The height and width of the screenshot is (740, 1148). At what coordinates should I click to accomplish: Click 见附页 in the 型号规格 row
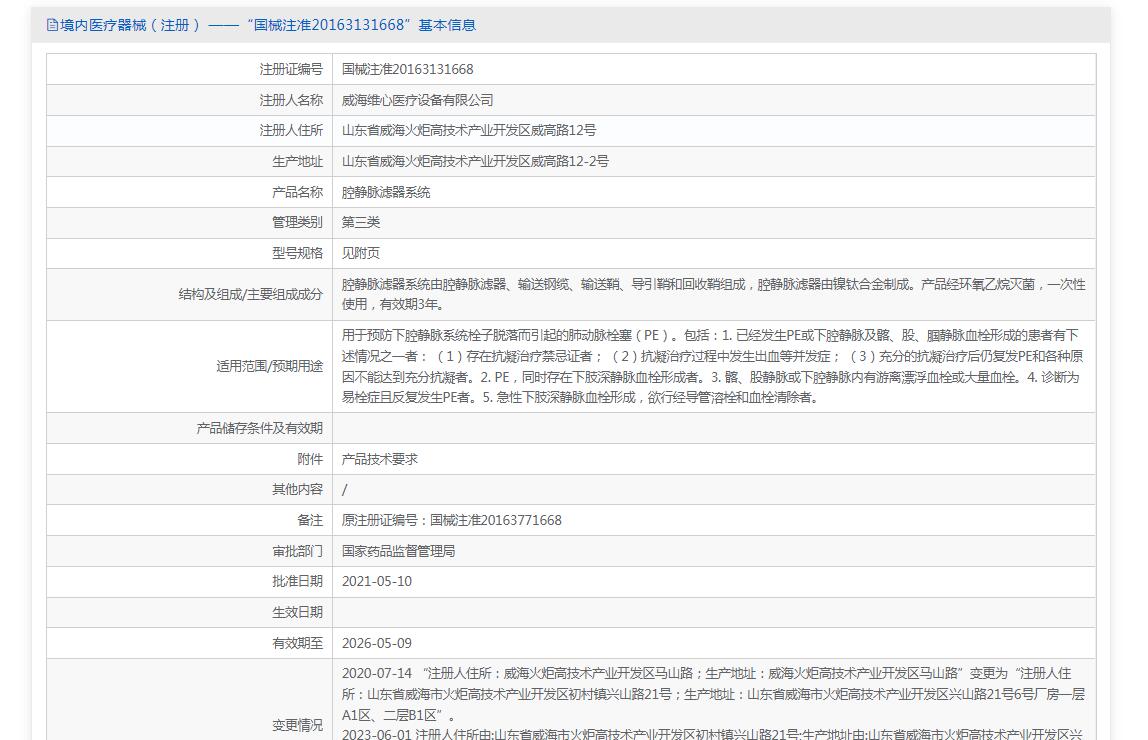point(361,253)
